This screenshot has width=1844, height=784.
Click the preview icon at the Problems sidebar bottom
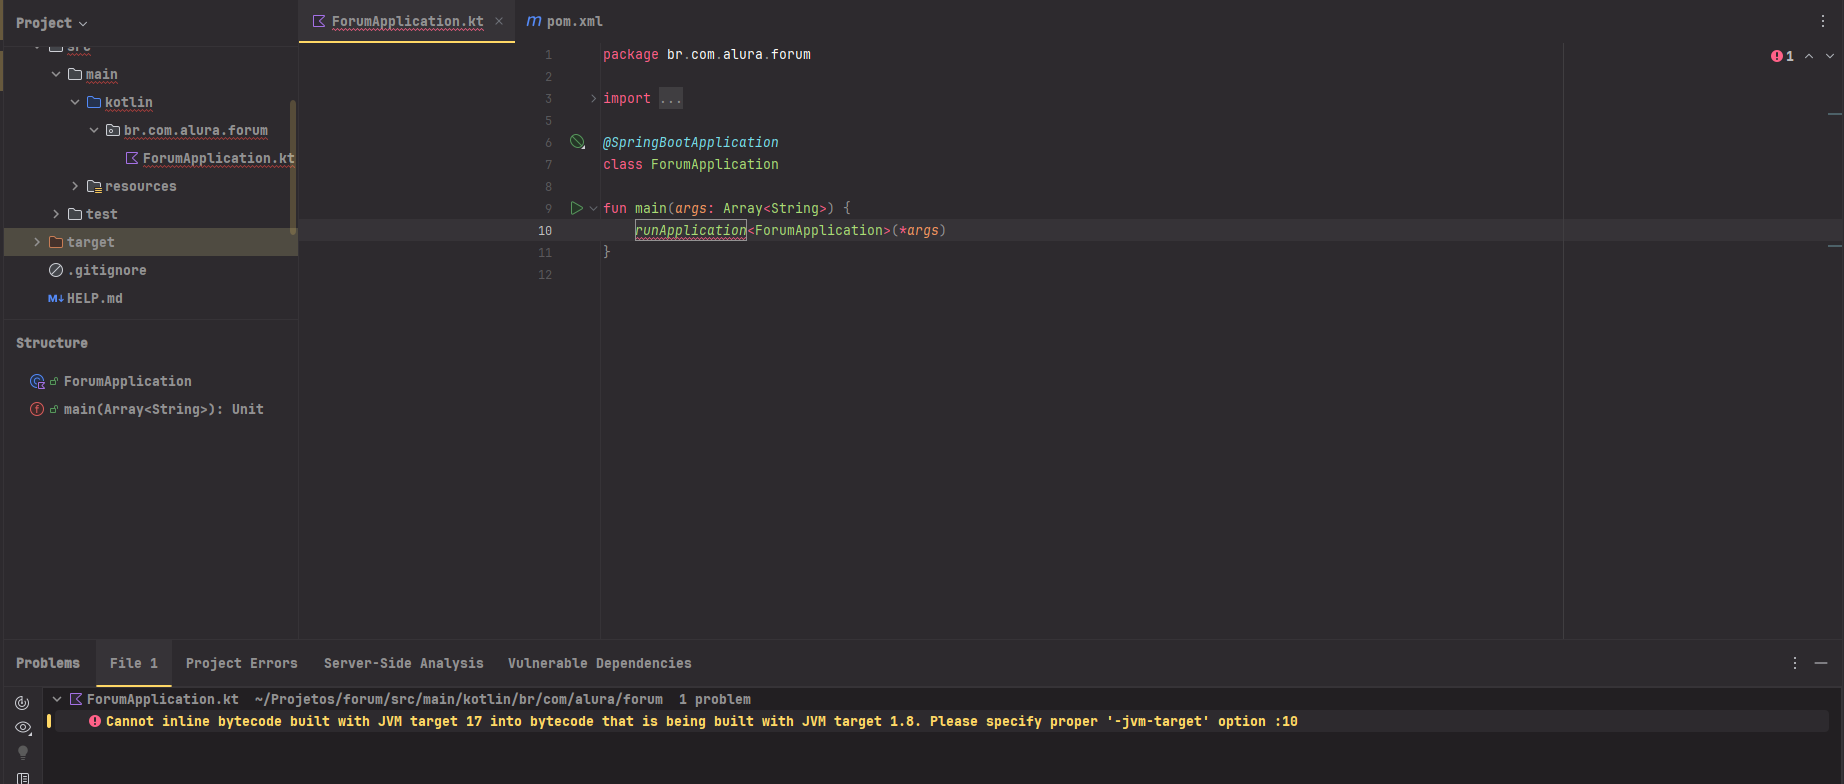(x=22, y=777)
